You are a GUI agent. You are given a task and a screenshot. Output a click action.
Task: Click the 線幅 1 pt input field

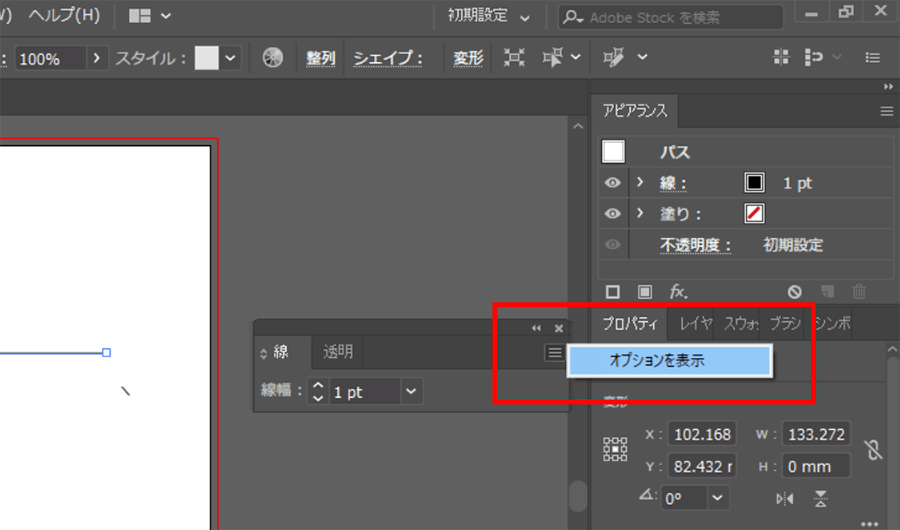pos(364,392)
